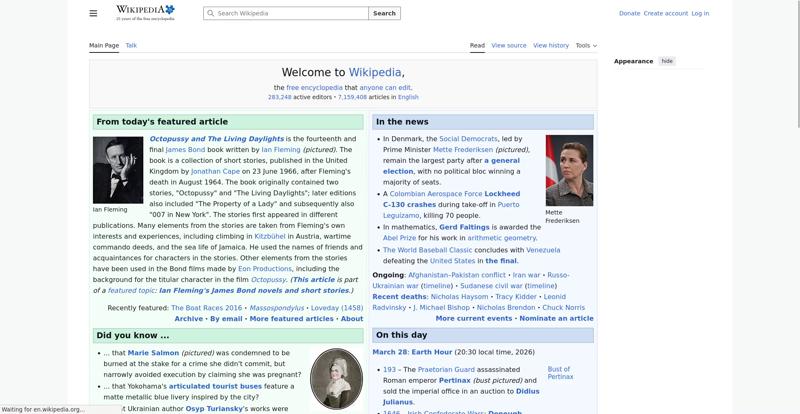Open the View source tab
800x414 pixels.
[509, 45]
